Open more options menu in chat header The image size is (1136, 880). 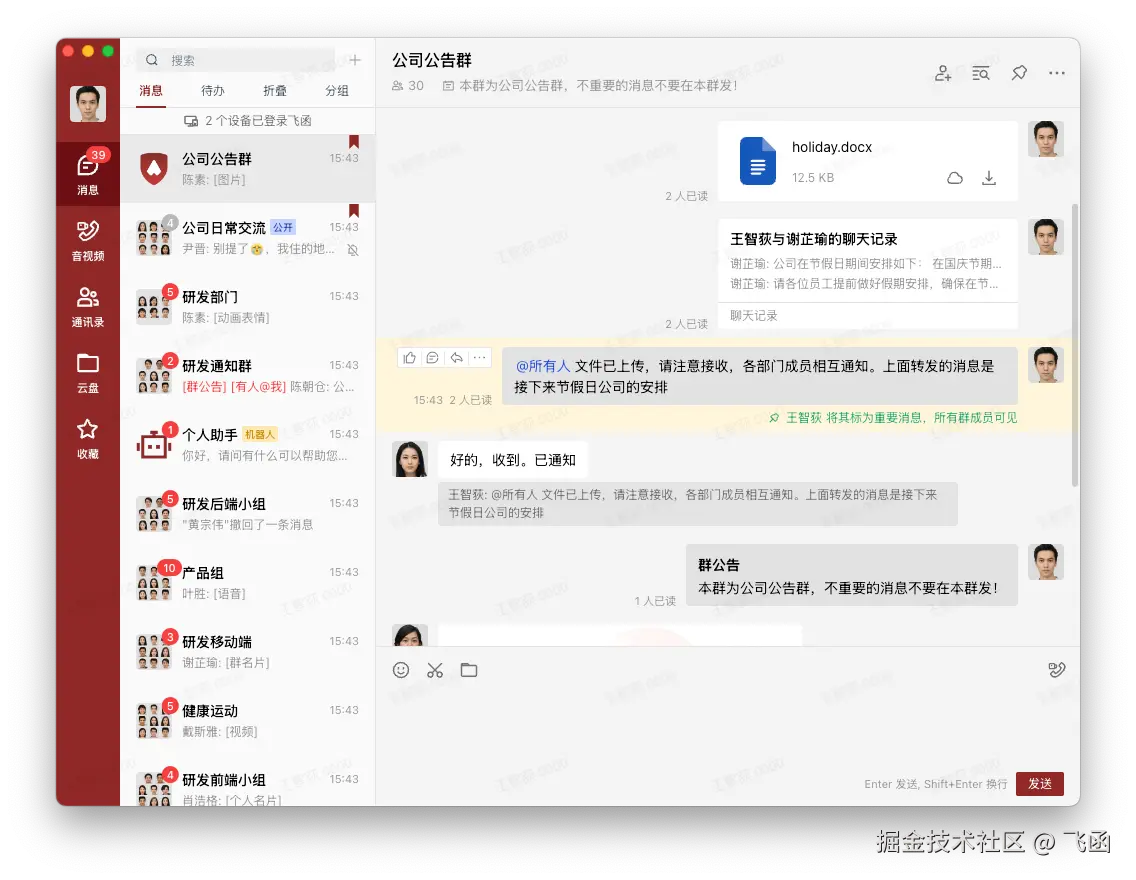[x=1057, y=72]
